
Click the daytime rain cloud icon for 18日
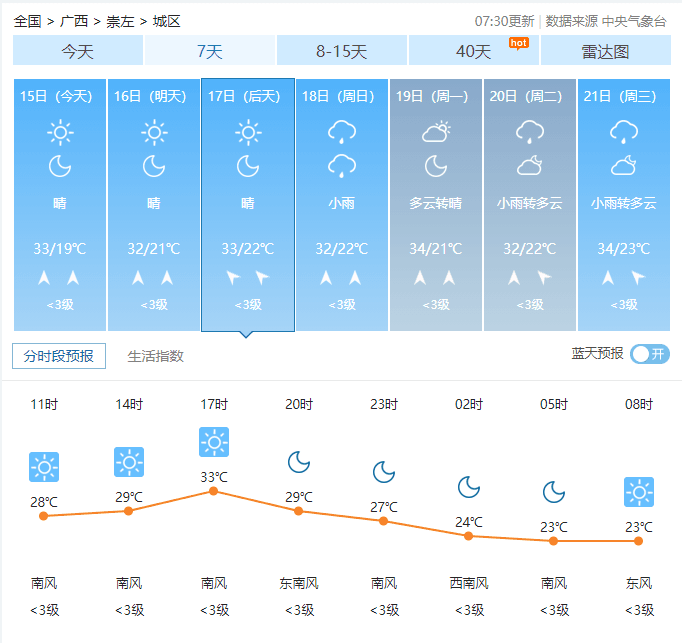click(x=342, y=132)
